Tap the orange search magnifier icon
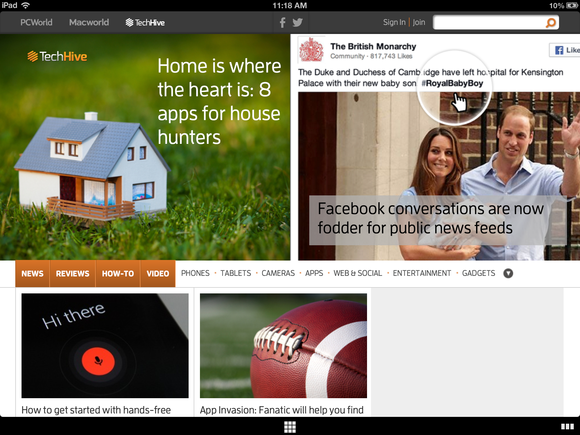Image resolution: width=580 pixels, height=435 pixels. pyautogui.click(x=551, y=23)
